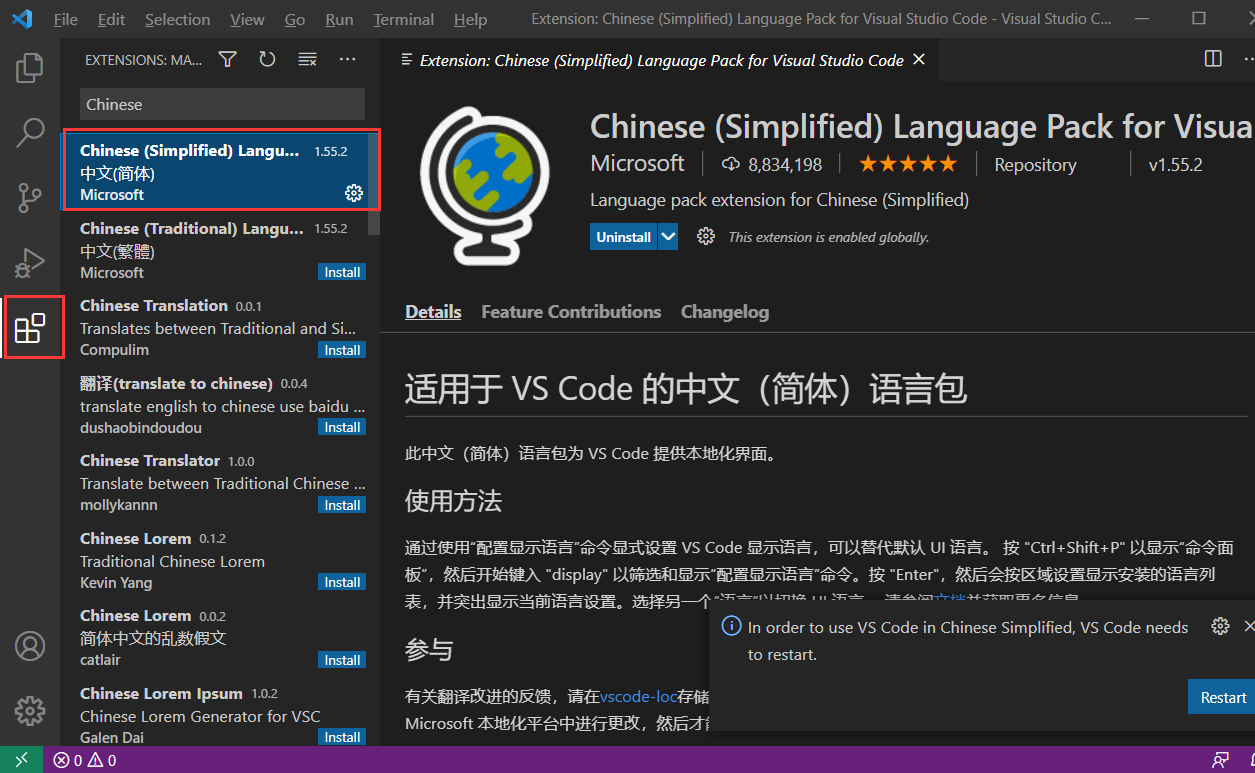Install the translate to chinese extension
Image resolution: width=1255 pixels, height=773 pixels.
coord(342,427)
